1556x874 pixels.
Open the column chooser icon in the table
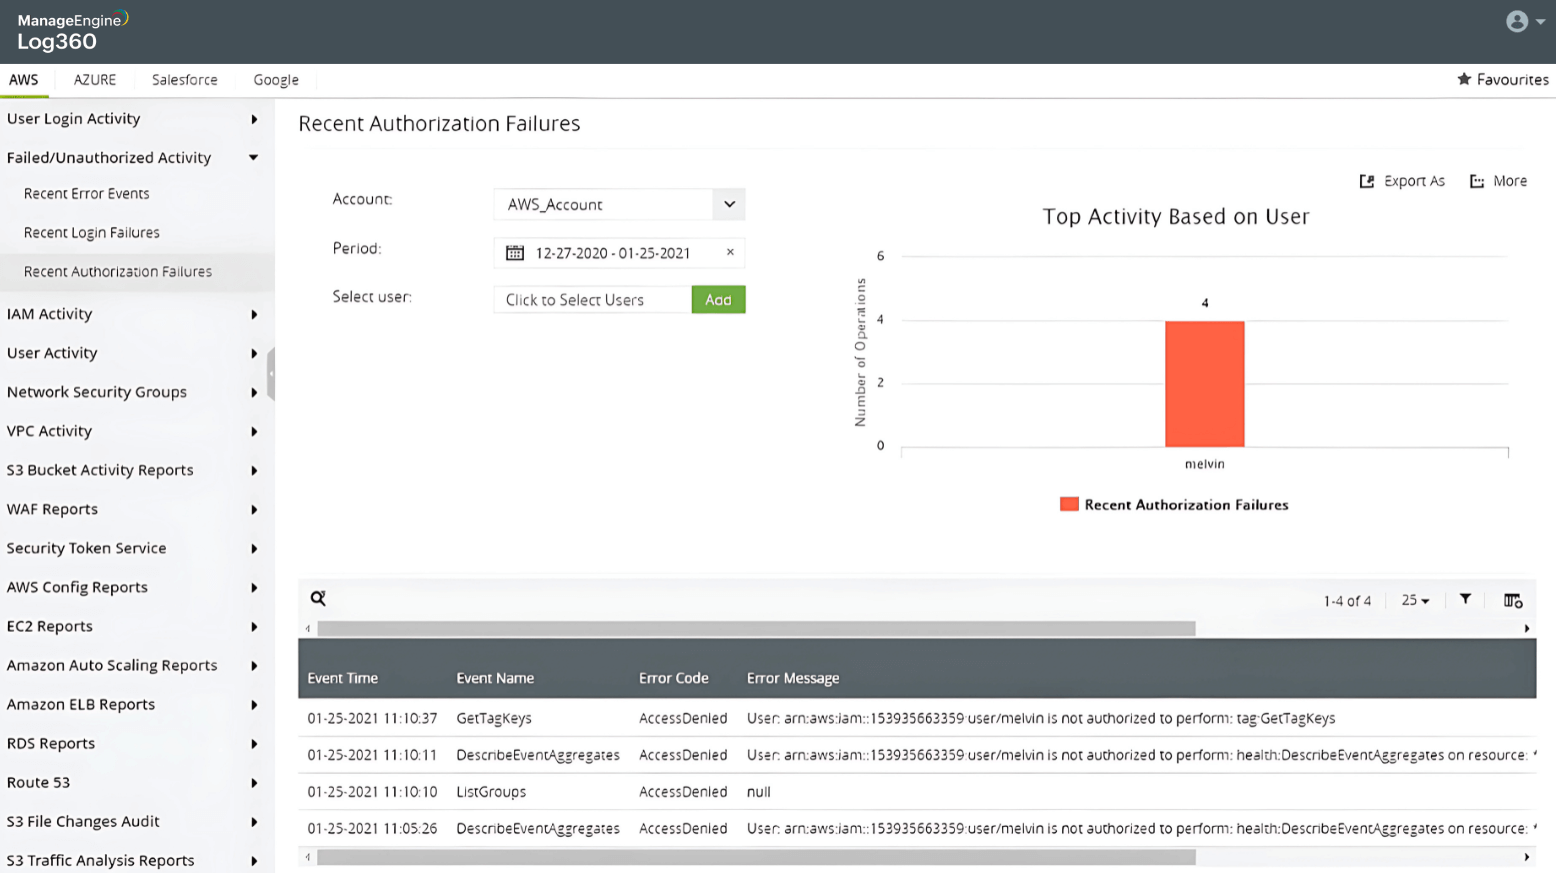1512,599
